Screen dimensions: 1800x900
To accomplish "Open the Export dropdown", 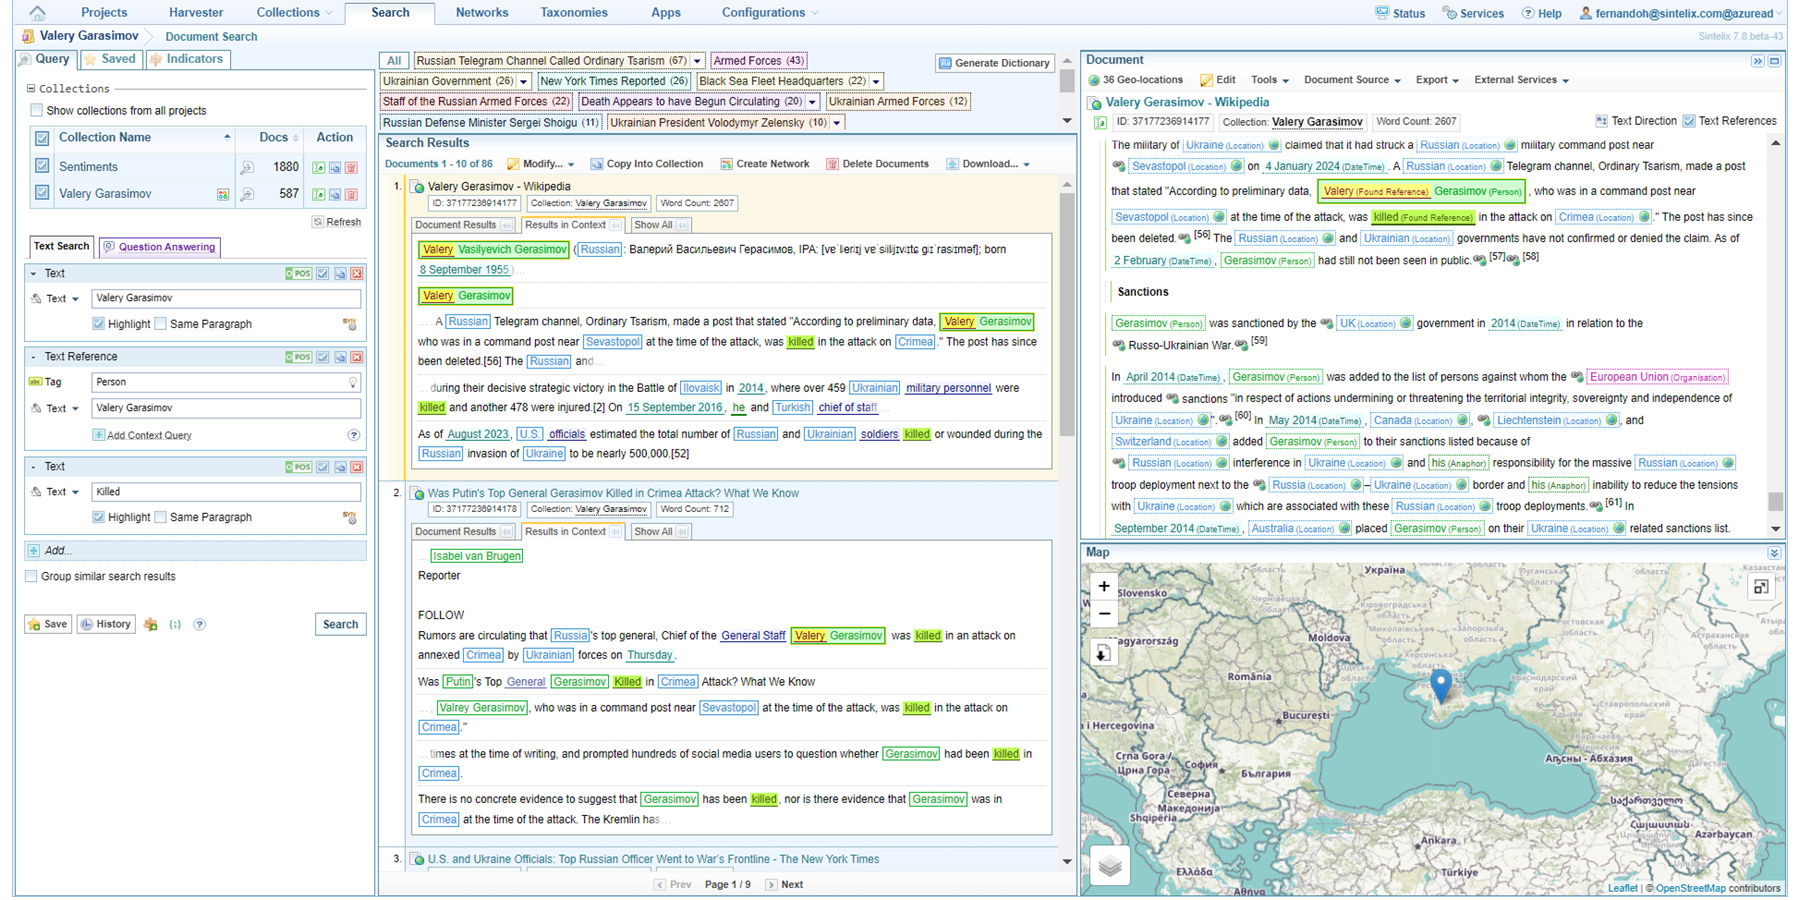I will 1437,80.
